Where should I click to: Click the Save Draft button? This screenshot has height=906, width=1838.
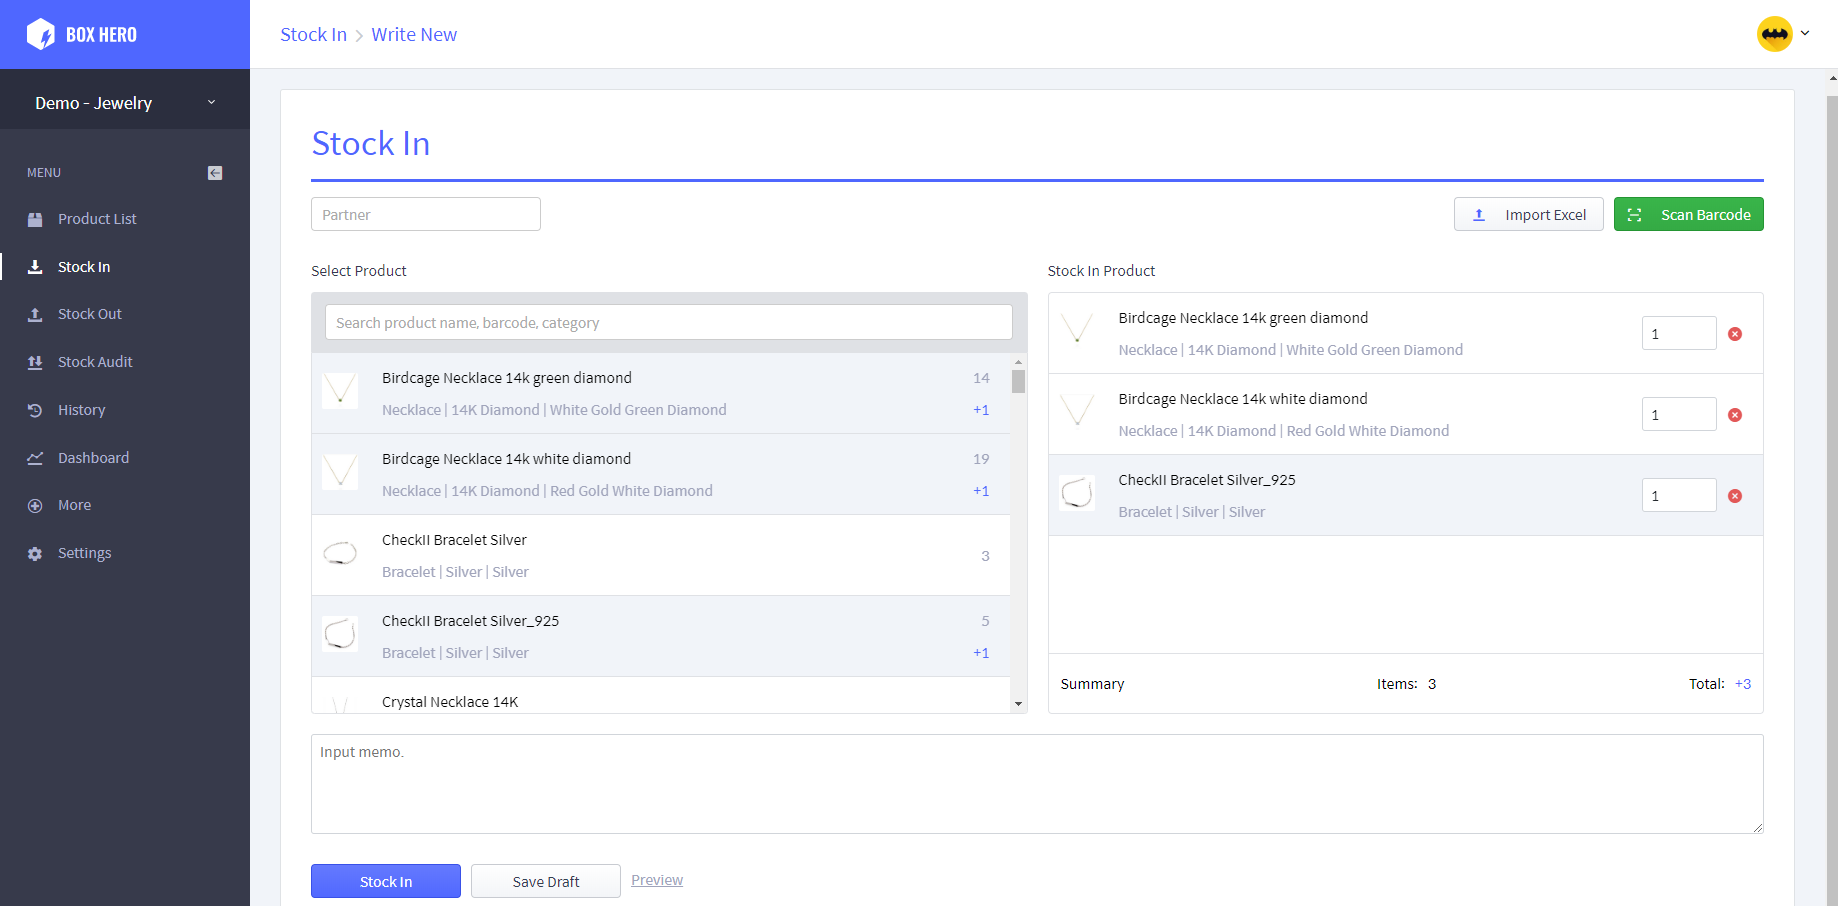(546, 881)
